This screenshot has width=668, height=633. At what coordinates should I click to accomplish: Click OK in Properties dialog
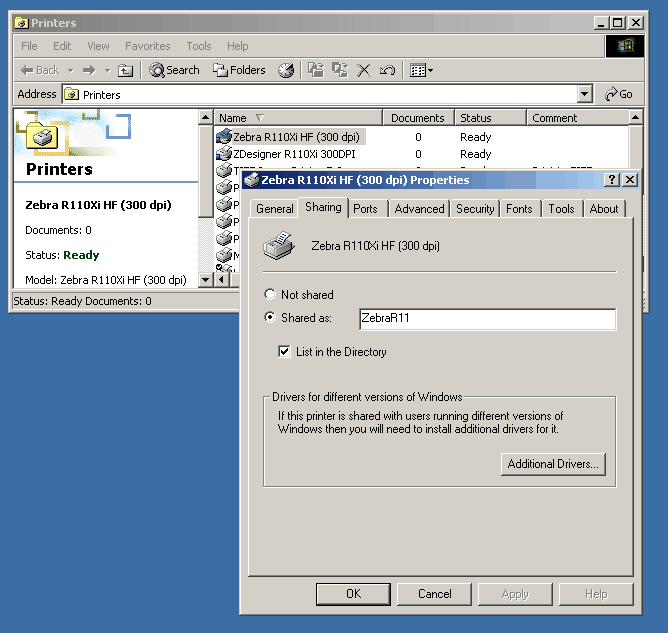[353, 594]
